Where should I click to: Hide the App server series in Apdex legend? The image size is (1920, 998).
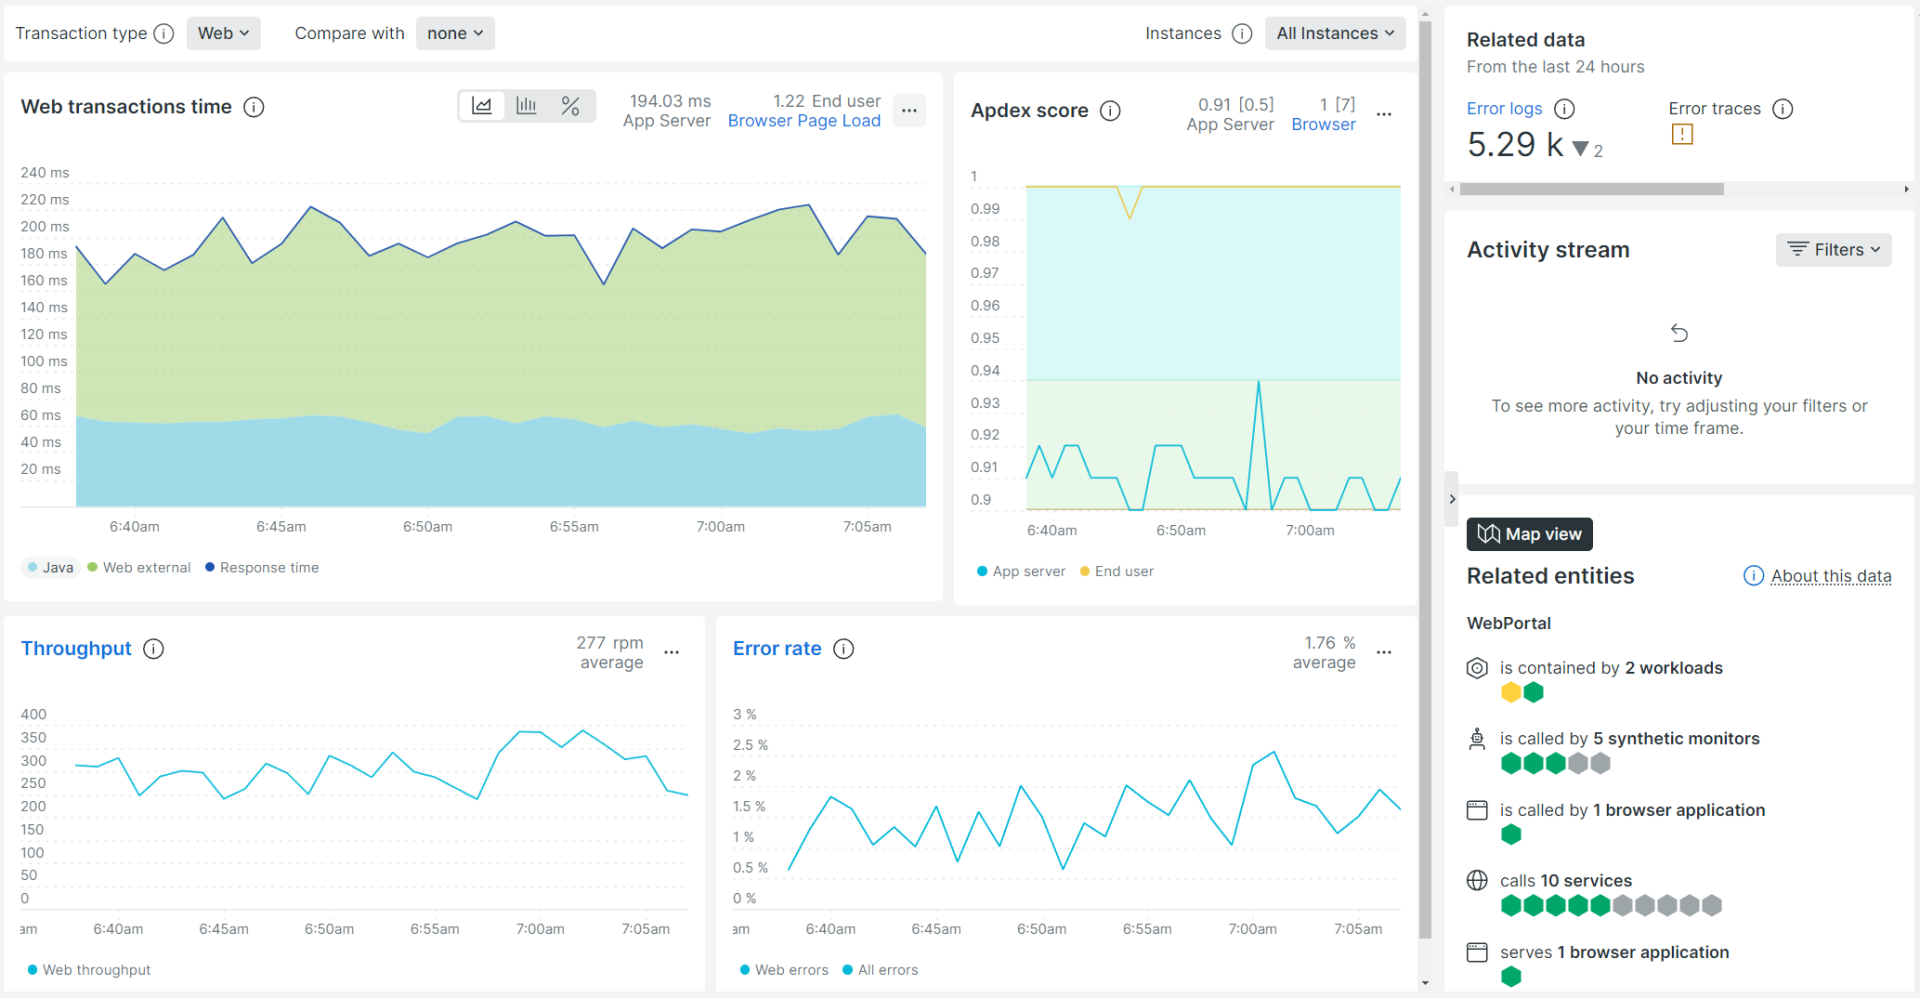click(x=1021, y=571)
